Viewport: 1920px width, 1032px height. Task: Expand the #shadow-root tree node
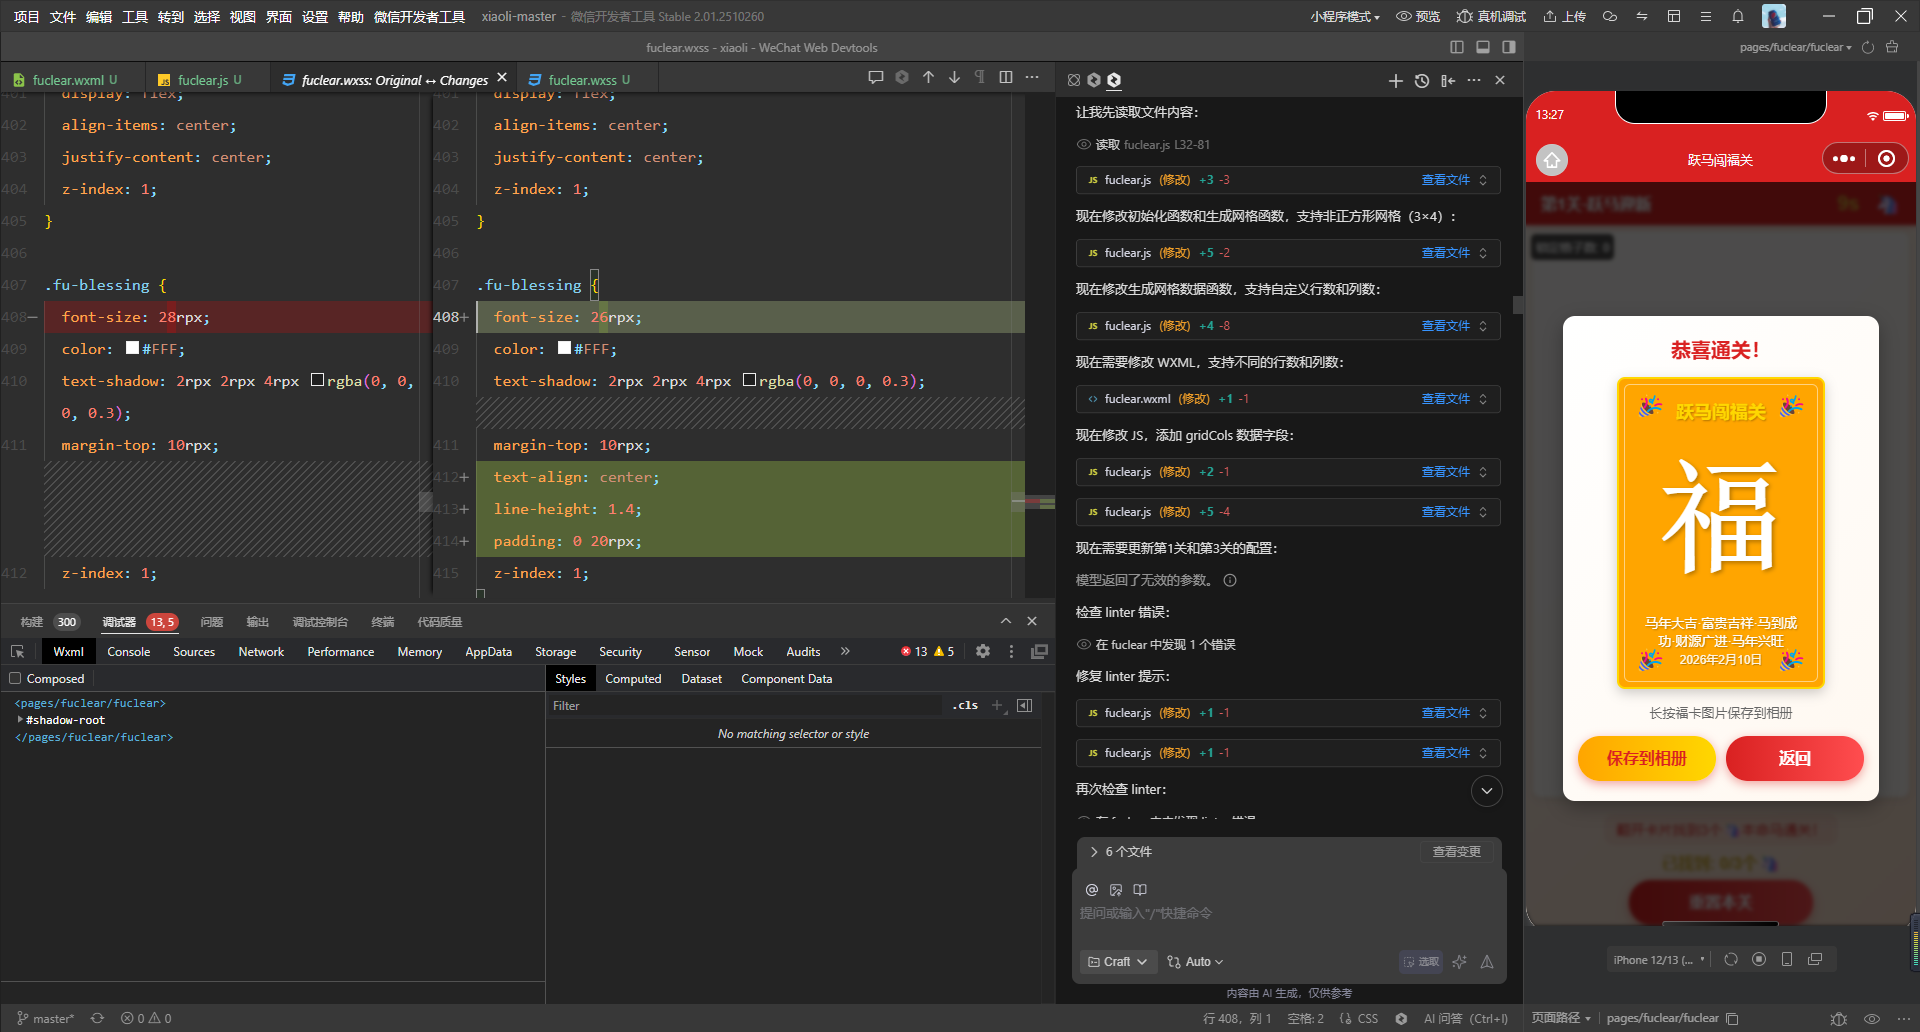point(20,720)
